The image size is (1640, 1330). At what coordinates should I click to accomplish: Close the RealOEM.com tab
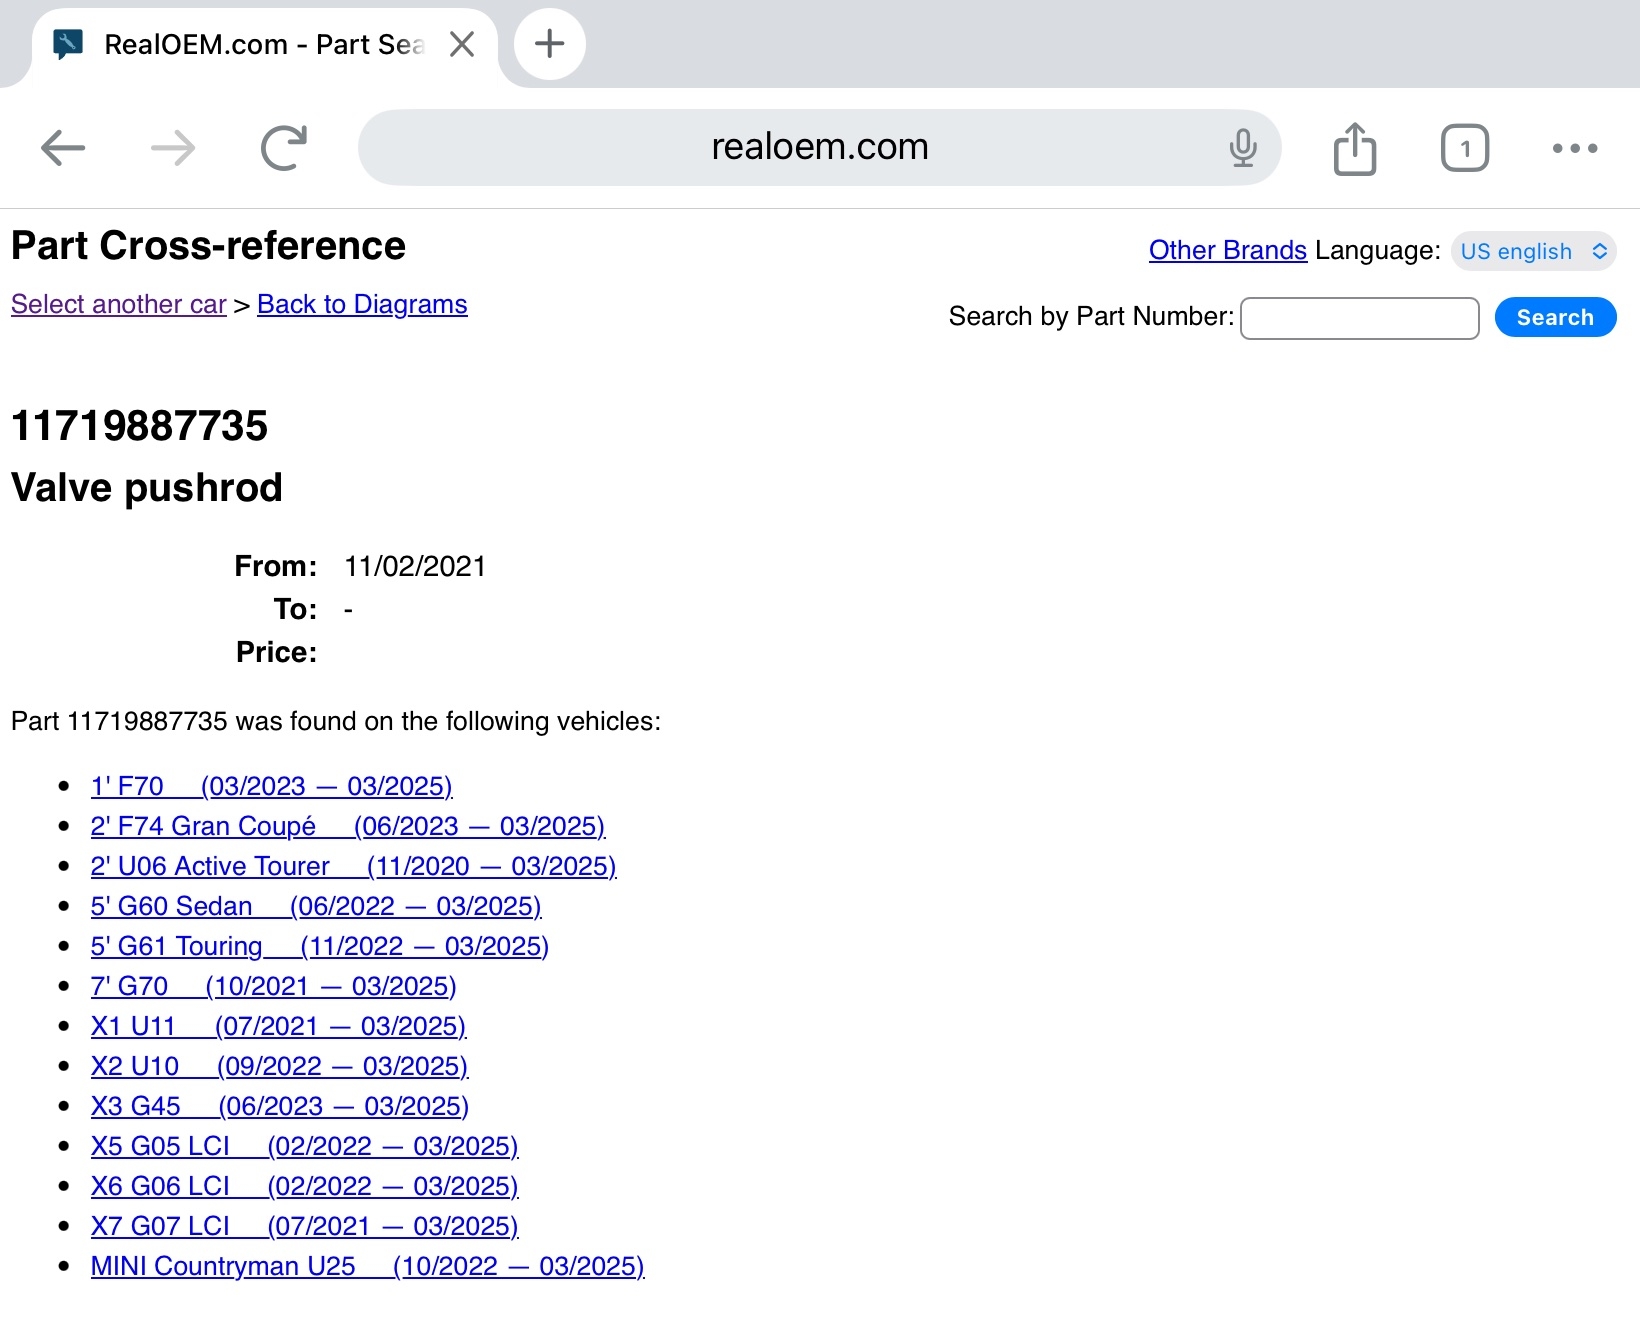tap(462, 44)
